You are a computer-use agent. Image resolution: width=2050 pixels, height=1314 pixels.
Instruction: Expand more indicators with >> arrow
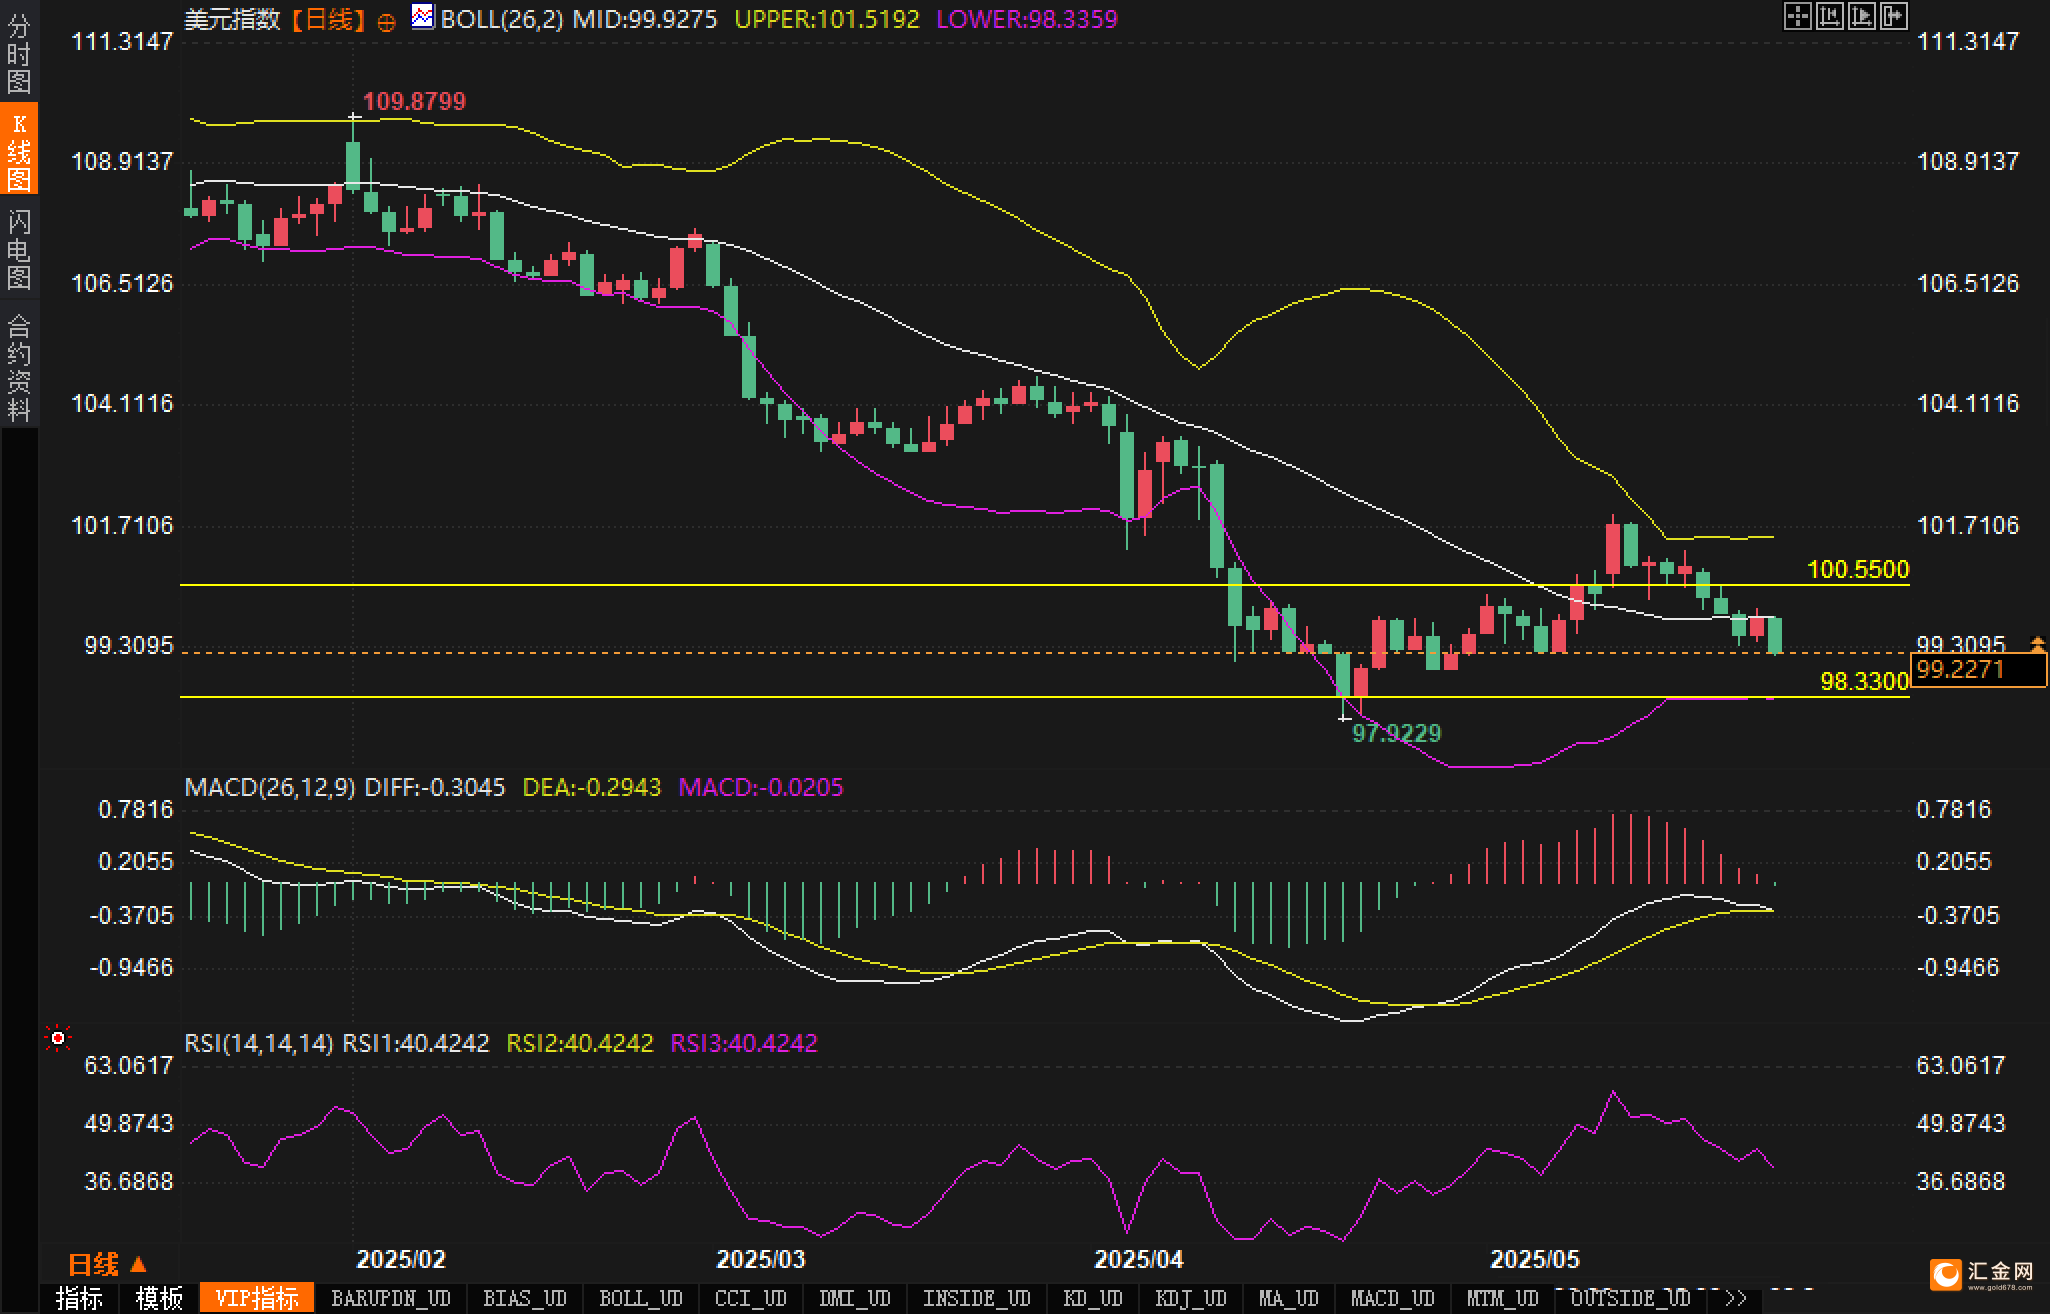point(1736,1298)
